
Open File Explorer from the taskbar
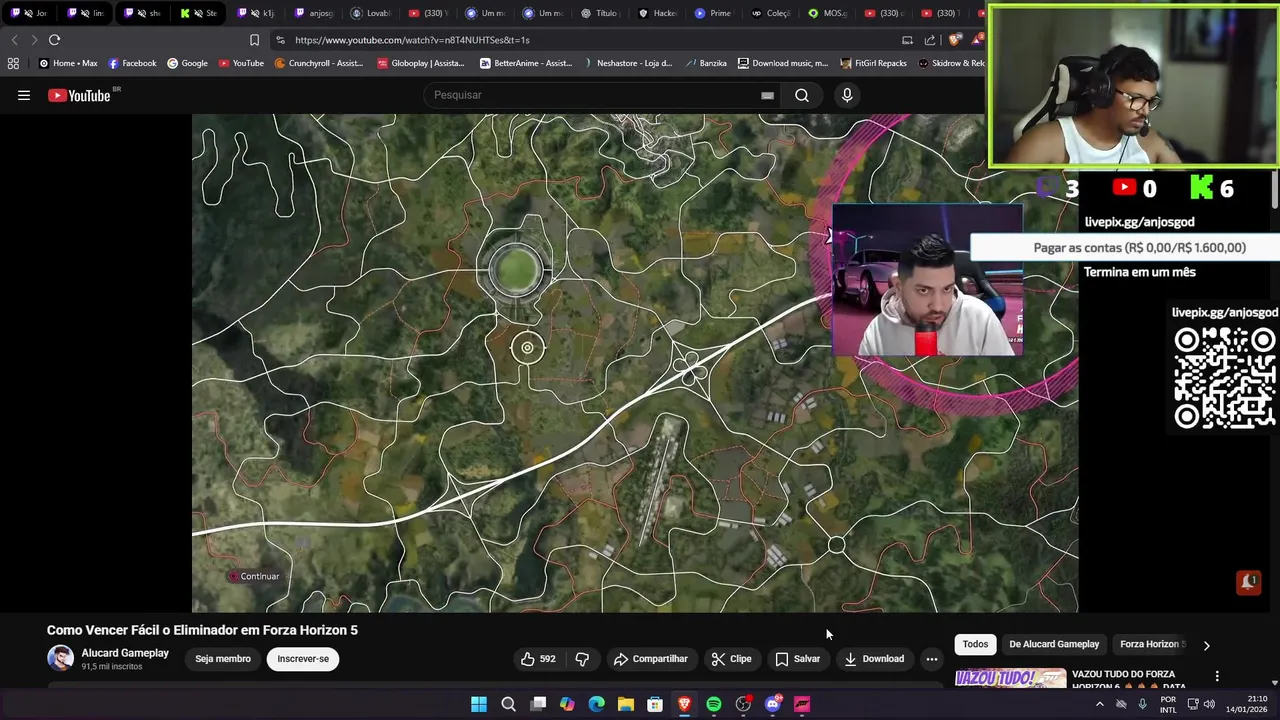[626, 704]
